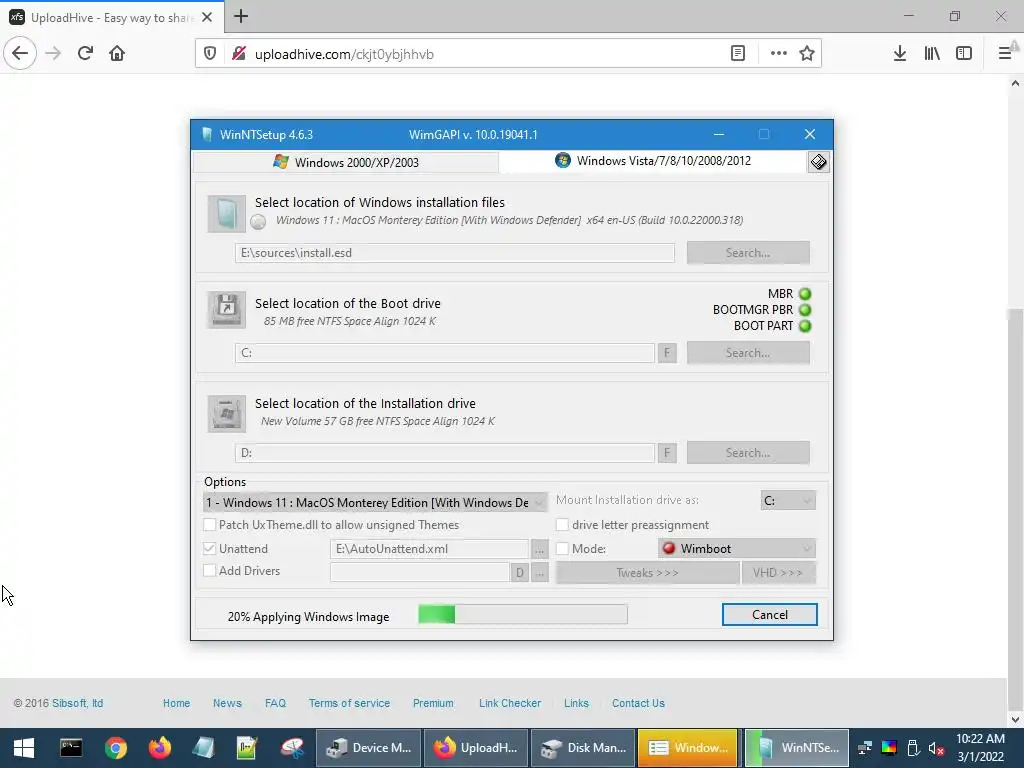This screenshot has width=1024, height=768.
Task: Open the Windows edition dropdown
Action: (x=376, y=502)
